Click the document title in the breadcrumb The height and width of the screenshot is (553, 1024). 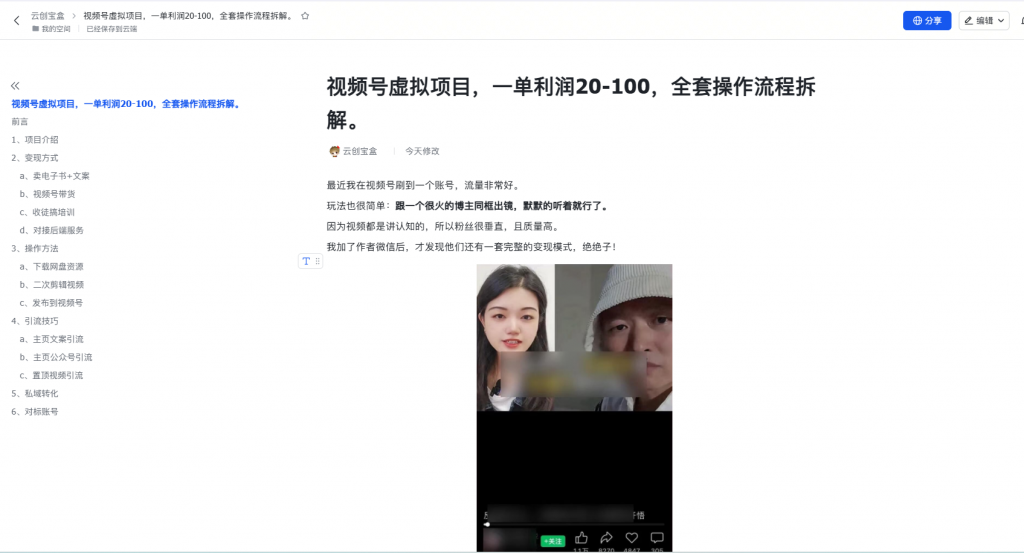188,16
